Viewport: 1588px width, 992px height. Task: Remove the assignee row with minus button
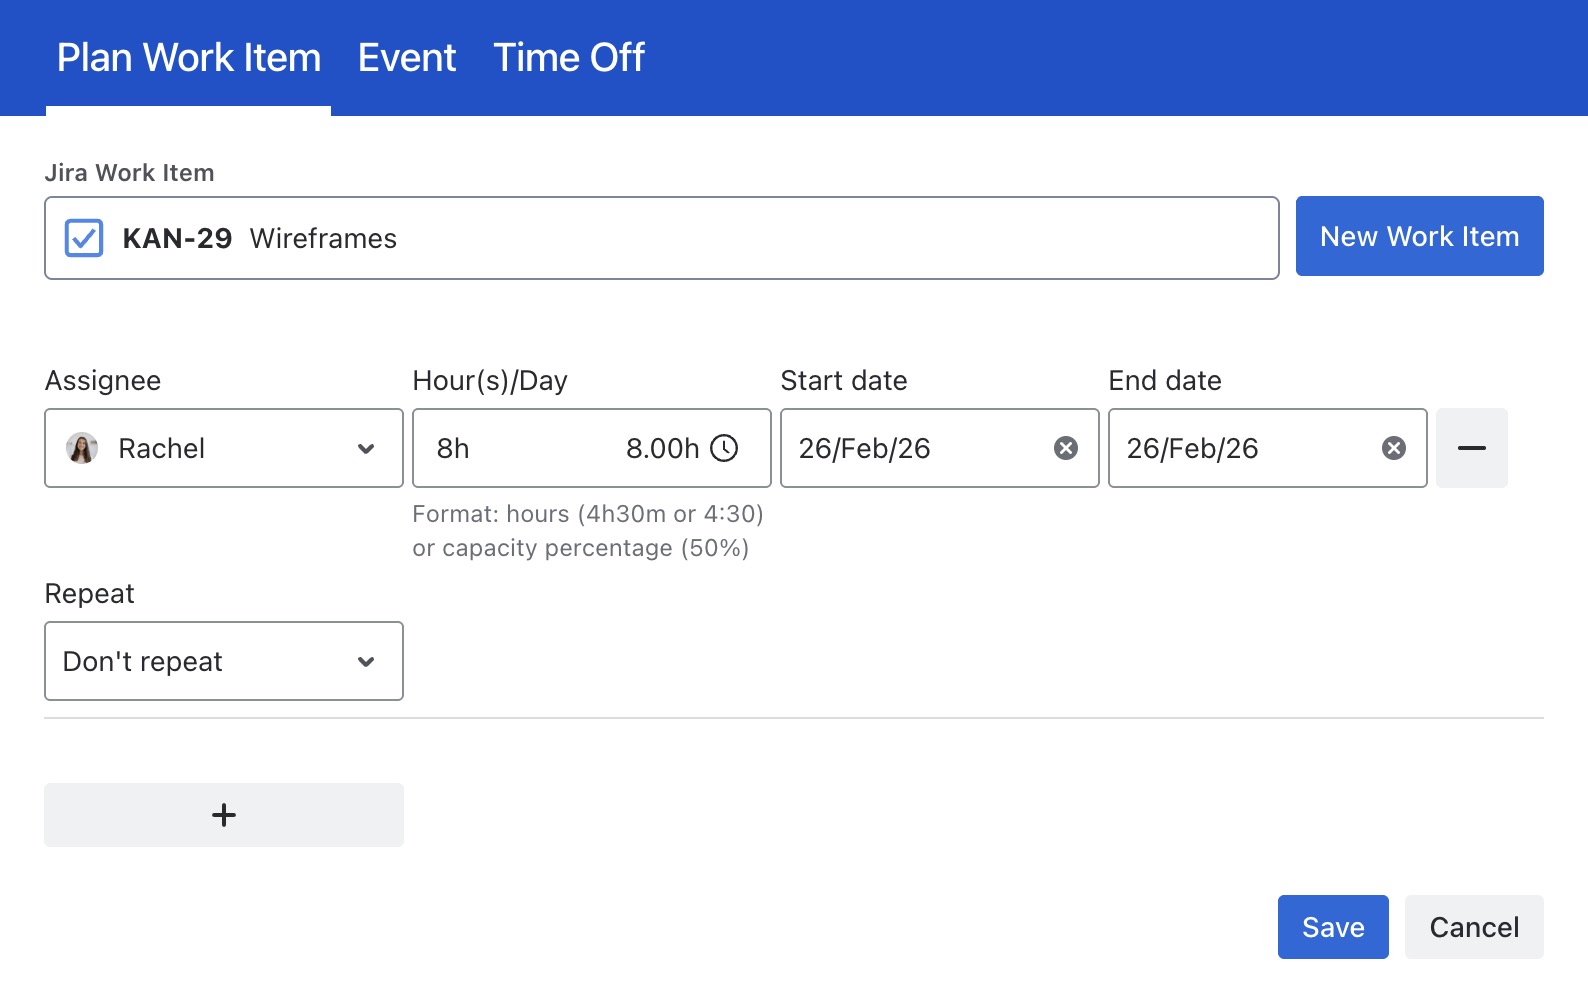click(1471, 448)
